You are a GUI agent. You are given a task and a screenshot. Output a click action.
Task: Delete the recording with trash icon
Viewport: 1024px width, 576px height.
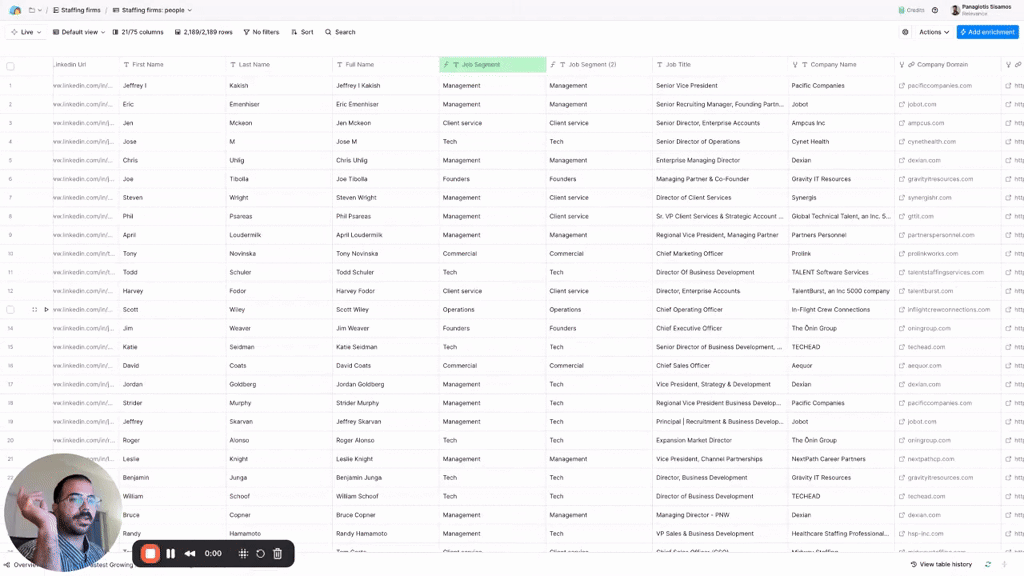pyautogui.click(x=278, y=553)
